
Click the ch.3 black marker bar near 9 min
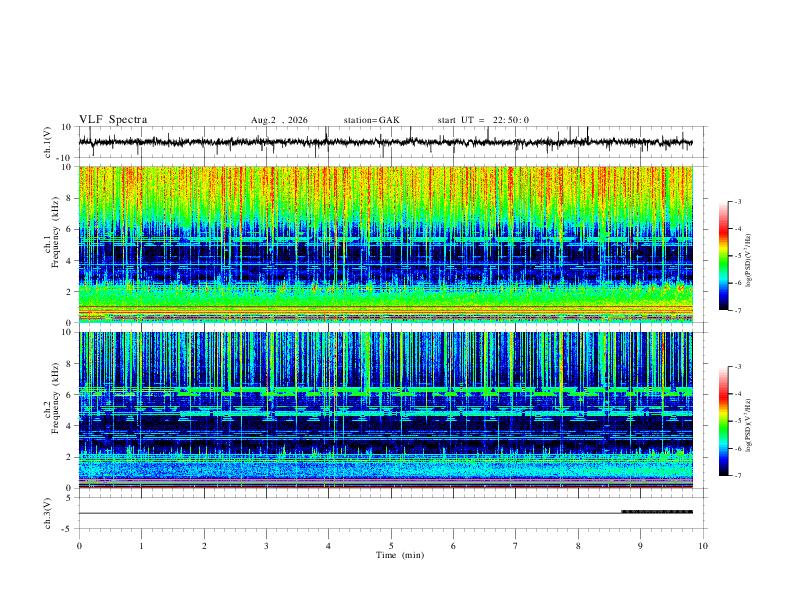(657, 512)
